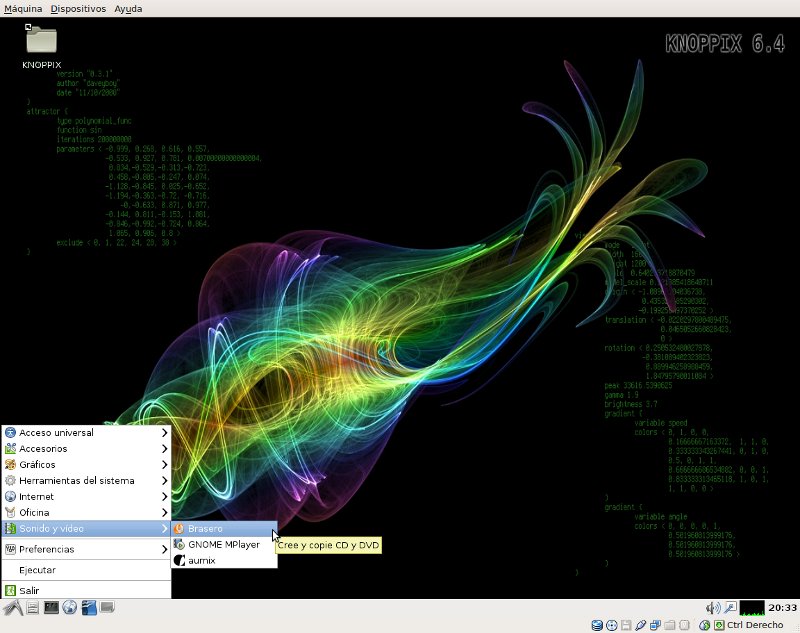
Task: Click the CPU usage monitor graph
Action: click(752, 607)
